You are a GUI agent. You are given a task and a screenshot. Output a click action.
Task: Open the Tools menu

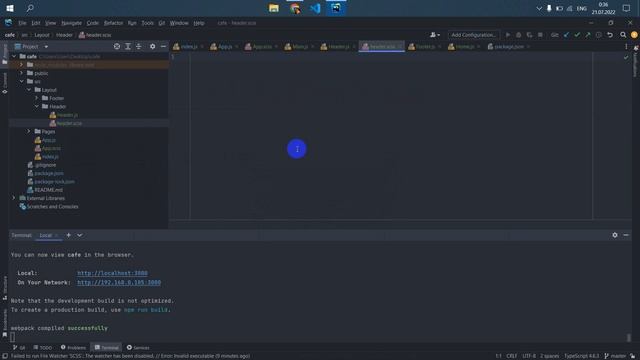click(147, 23)
